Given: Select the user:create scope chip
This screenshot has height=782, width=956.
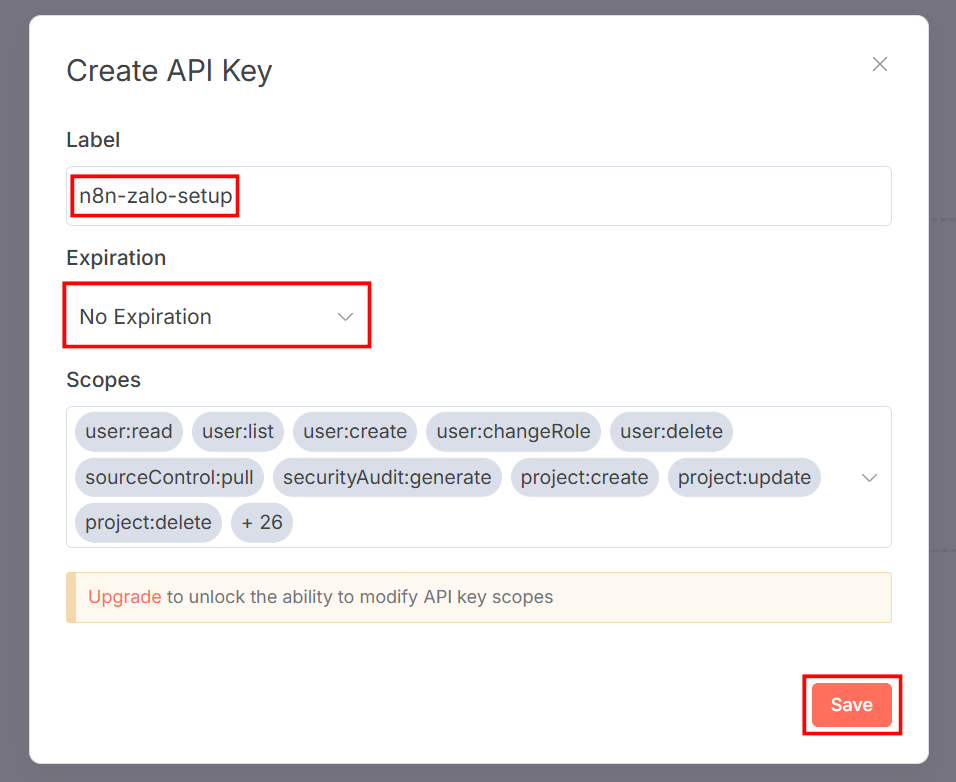Looking at the screenshot, I should 354,431.
